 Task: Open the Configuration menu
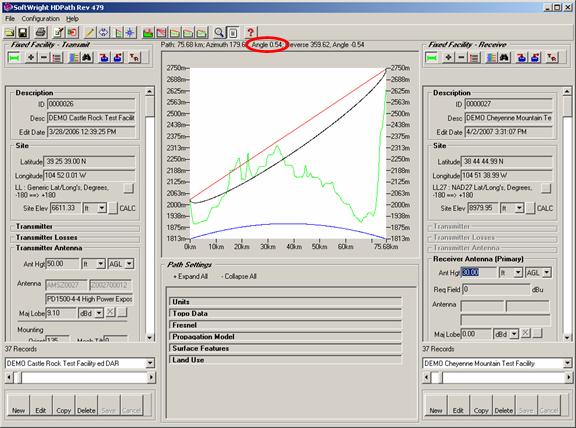click(x=40, y=18)
